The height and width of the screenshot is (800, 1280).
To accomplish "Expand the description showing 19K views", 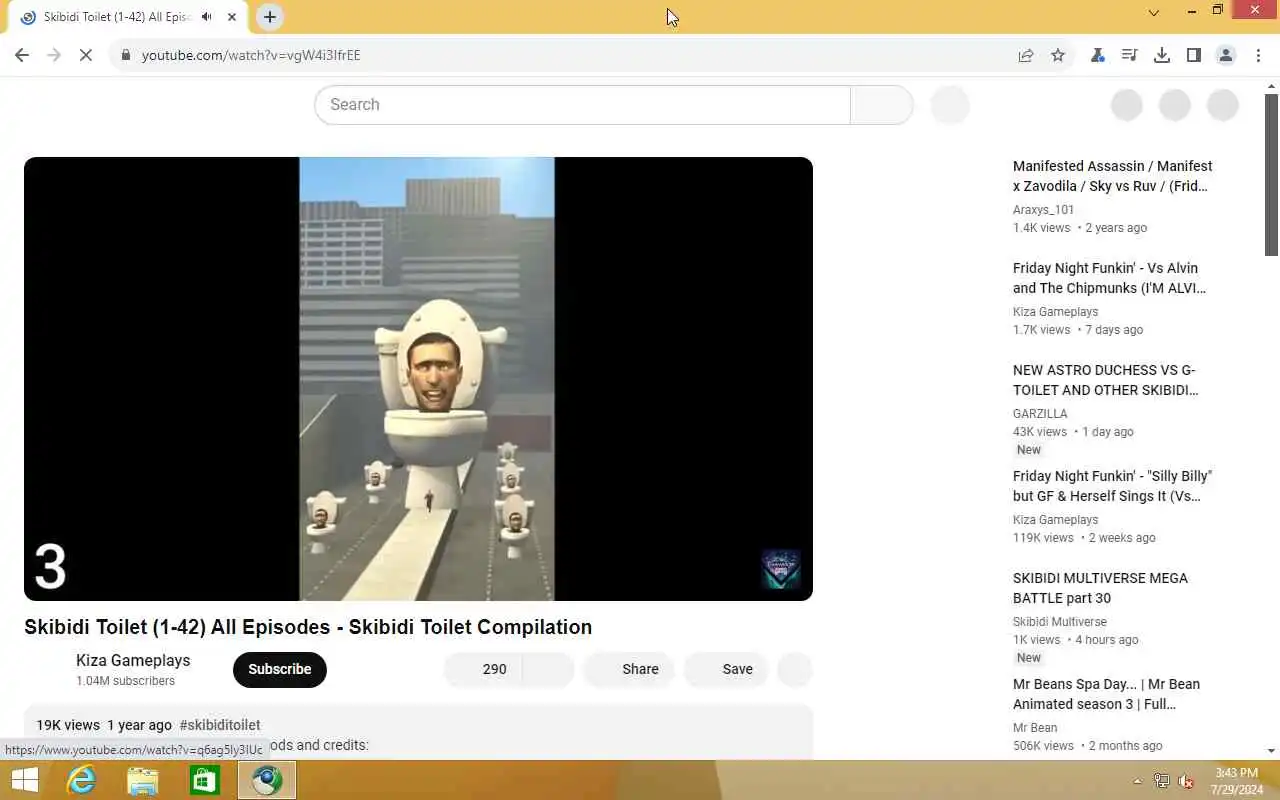I will pyautogui.click(x=418, y=732).
